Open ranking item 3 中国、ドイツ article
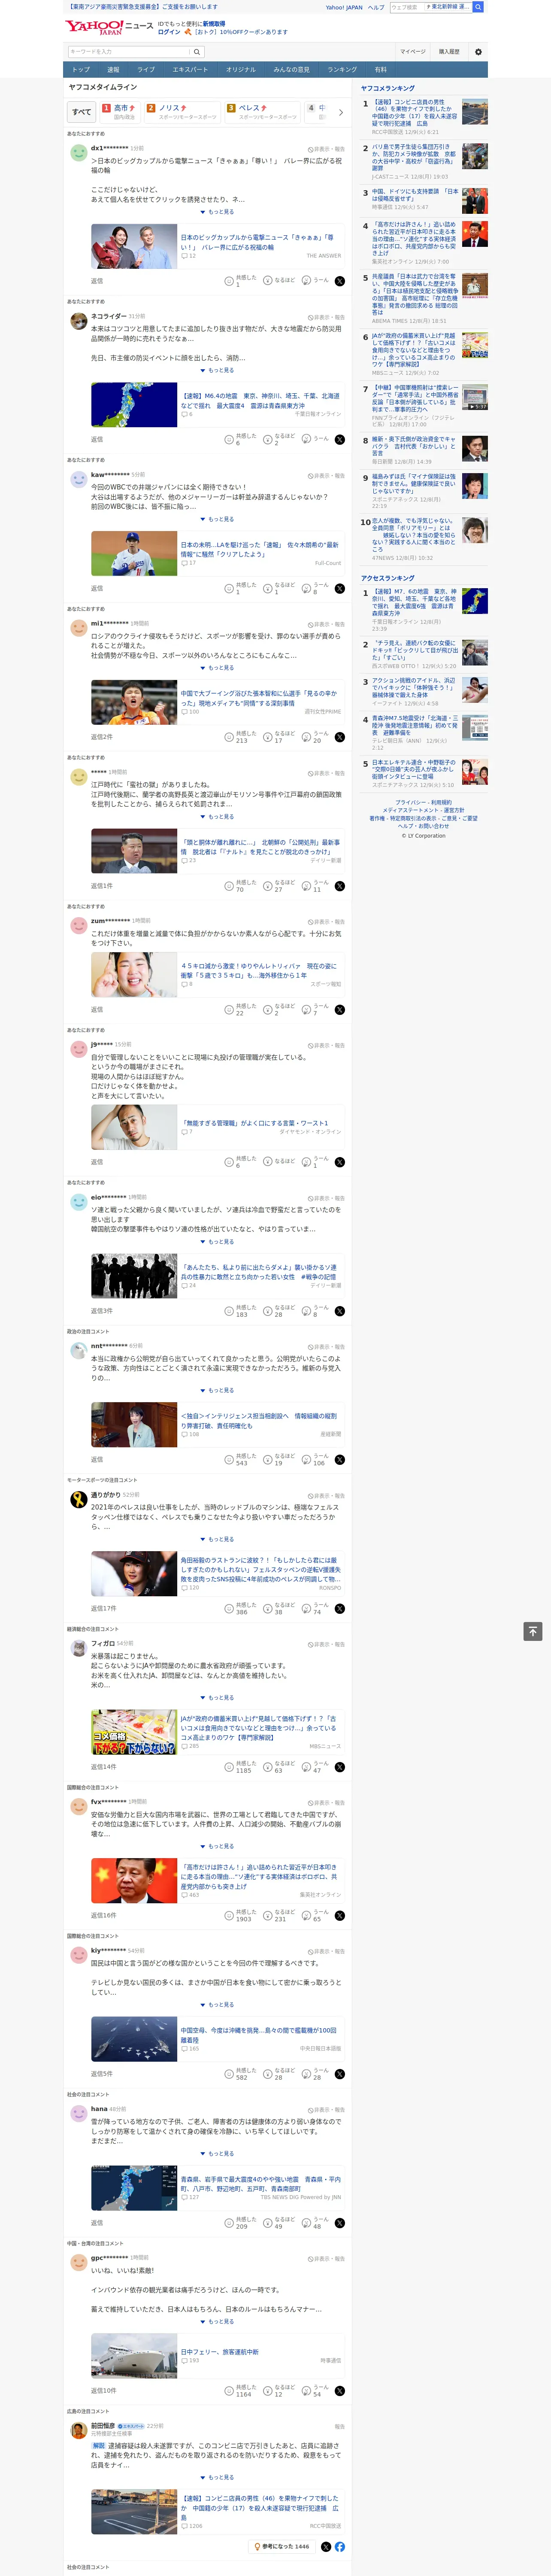 [415, 195]
